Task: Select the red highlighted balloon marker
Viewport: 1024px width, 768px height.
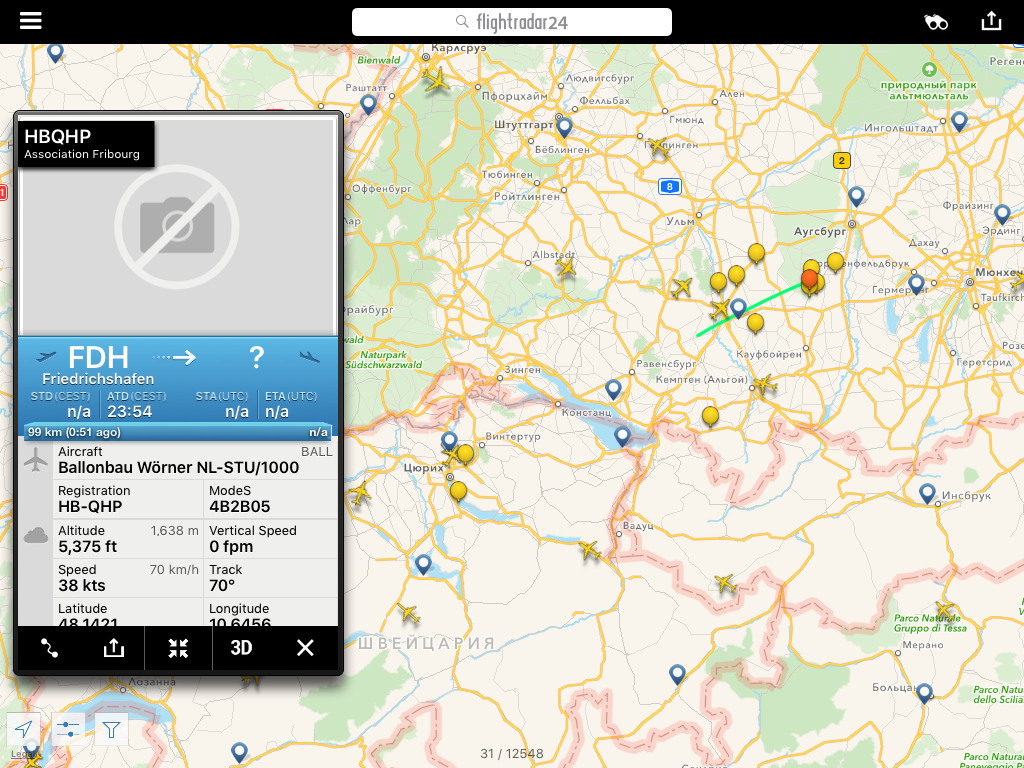Action: pos(809,279)
